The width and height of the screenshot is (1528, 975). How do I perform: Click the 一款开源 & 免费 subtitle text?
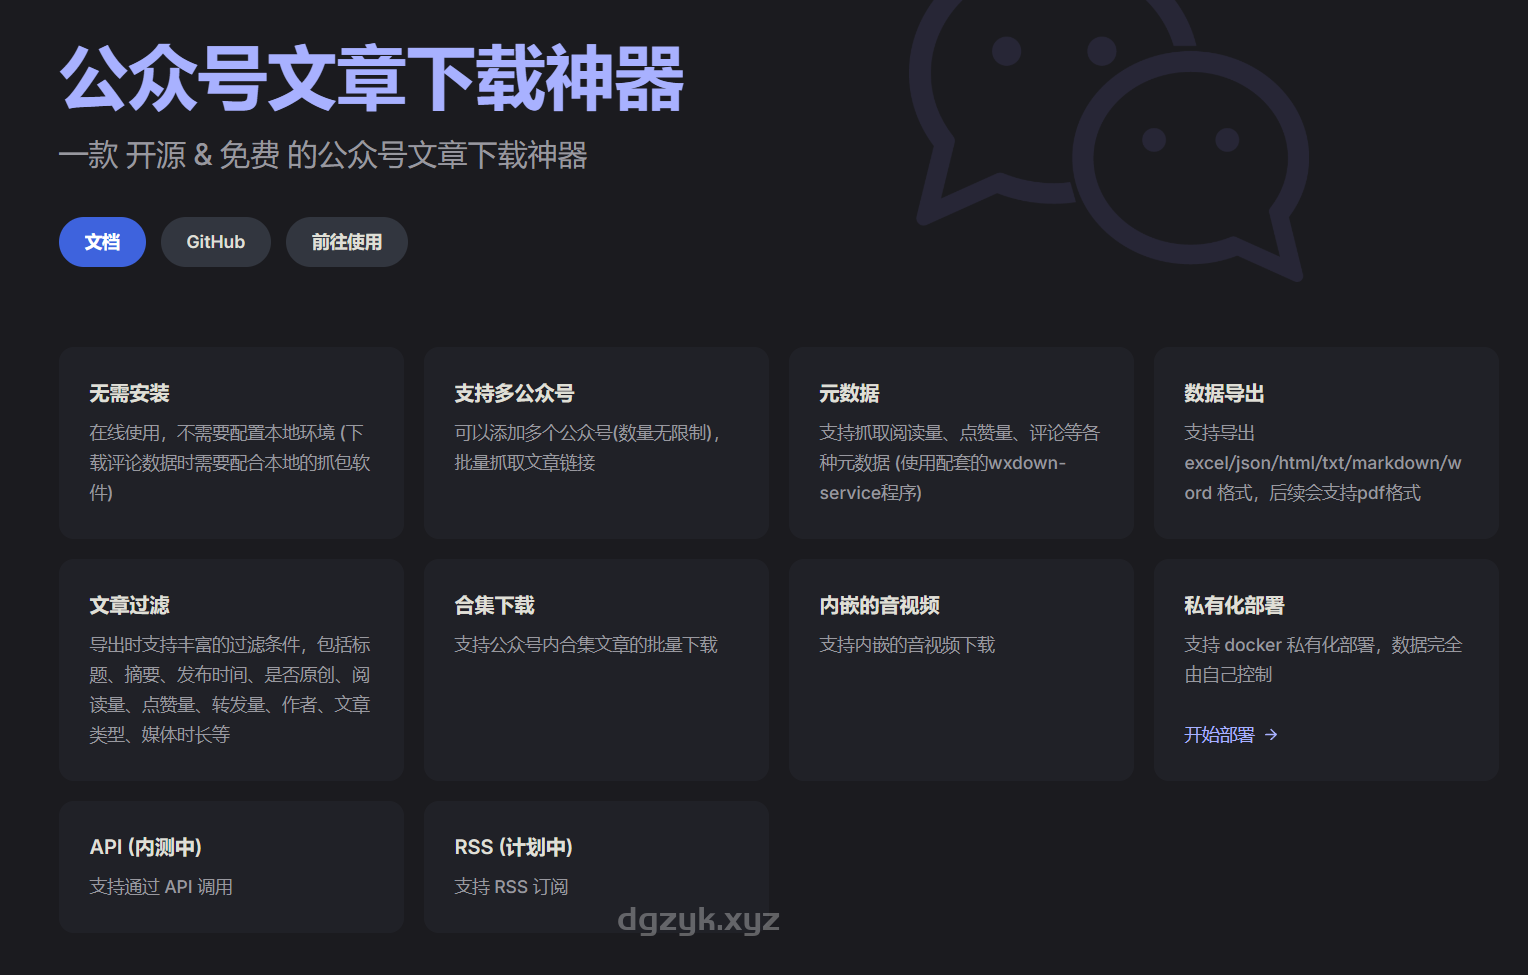tap(323, 155)
